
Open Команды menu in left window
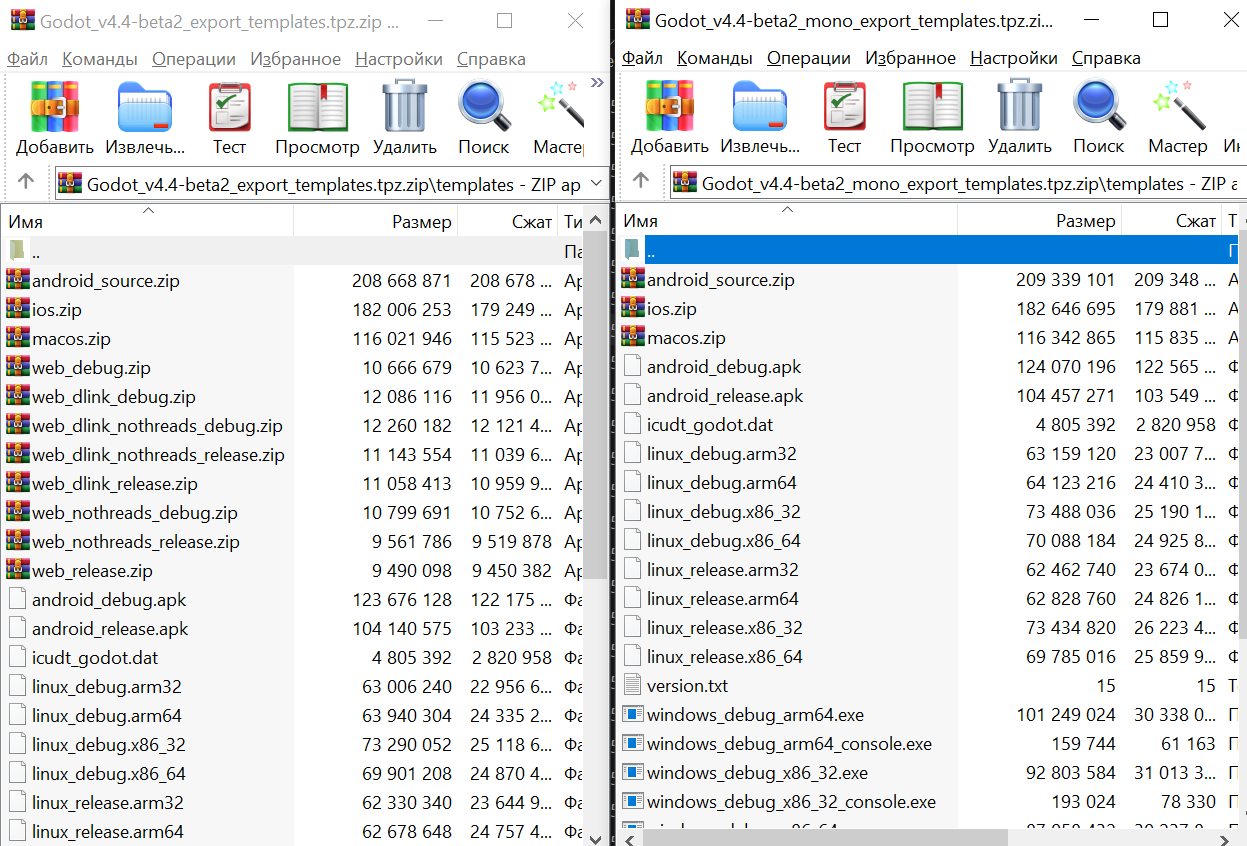tap(100, 59)
